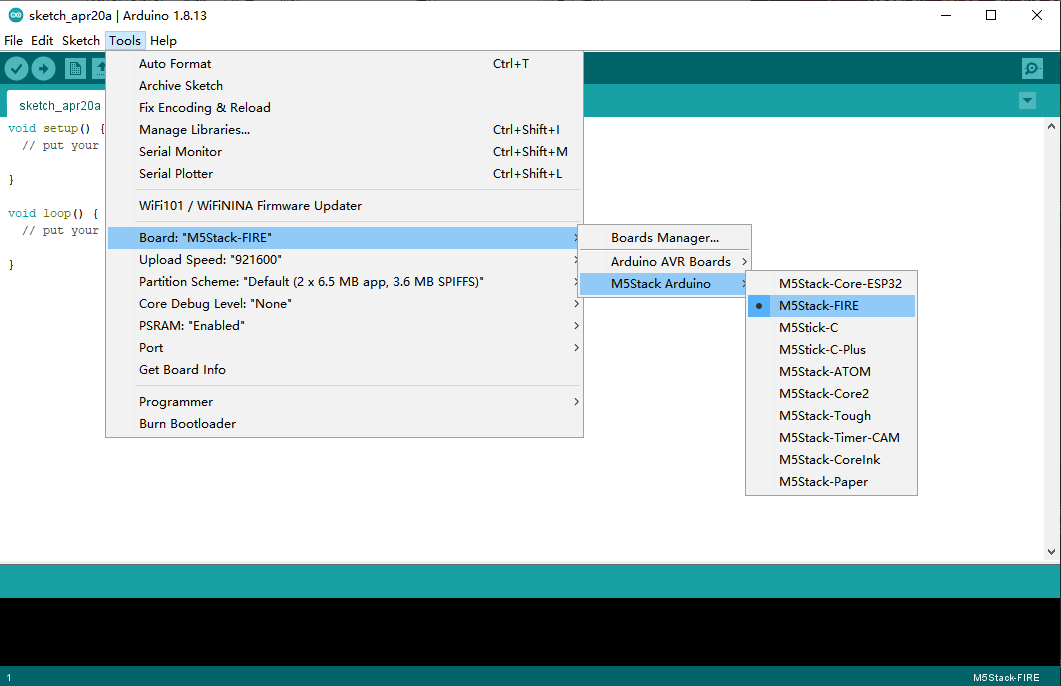Expand the M5Stack Arduino submenu
This screenshot has width=1061, height=686.
pos(664,283)
